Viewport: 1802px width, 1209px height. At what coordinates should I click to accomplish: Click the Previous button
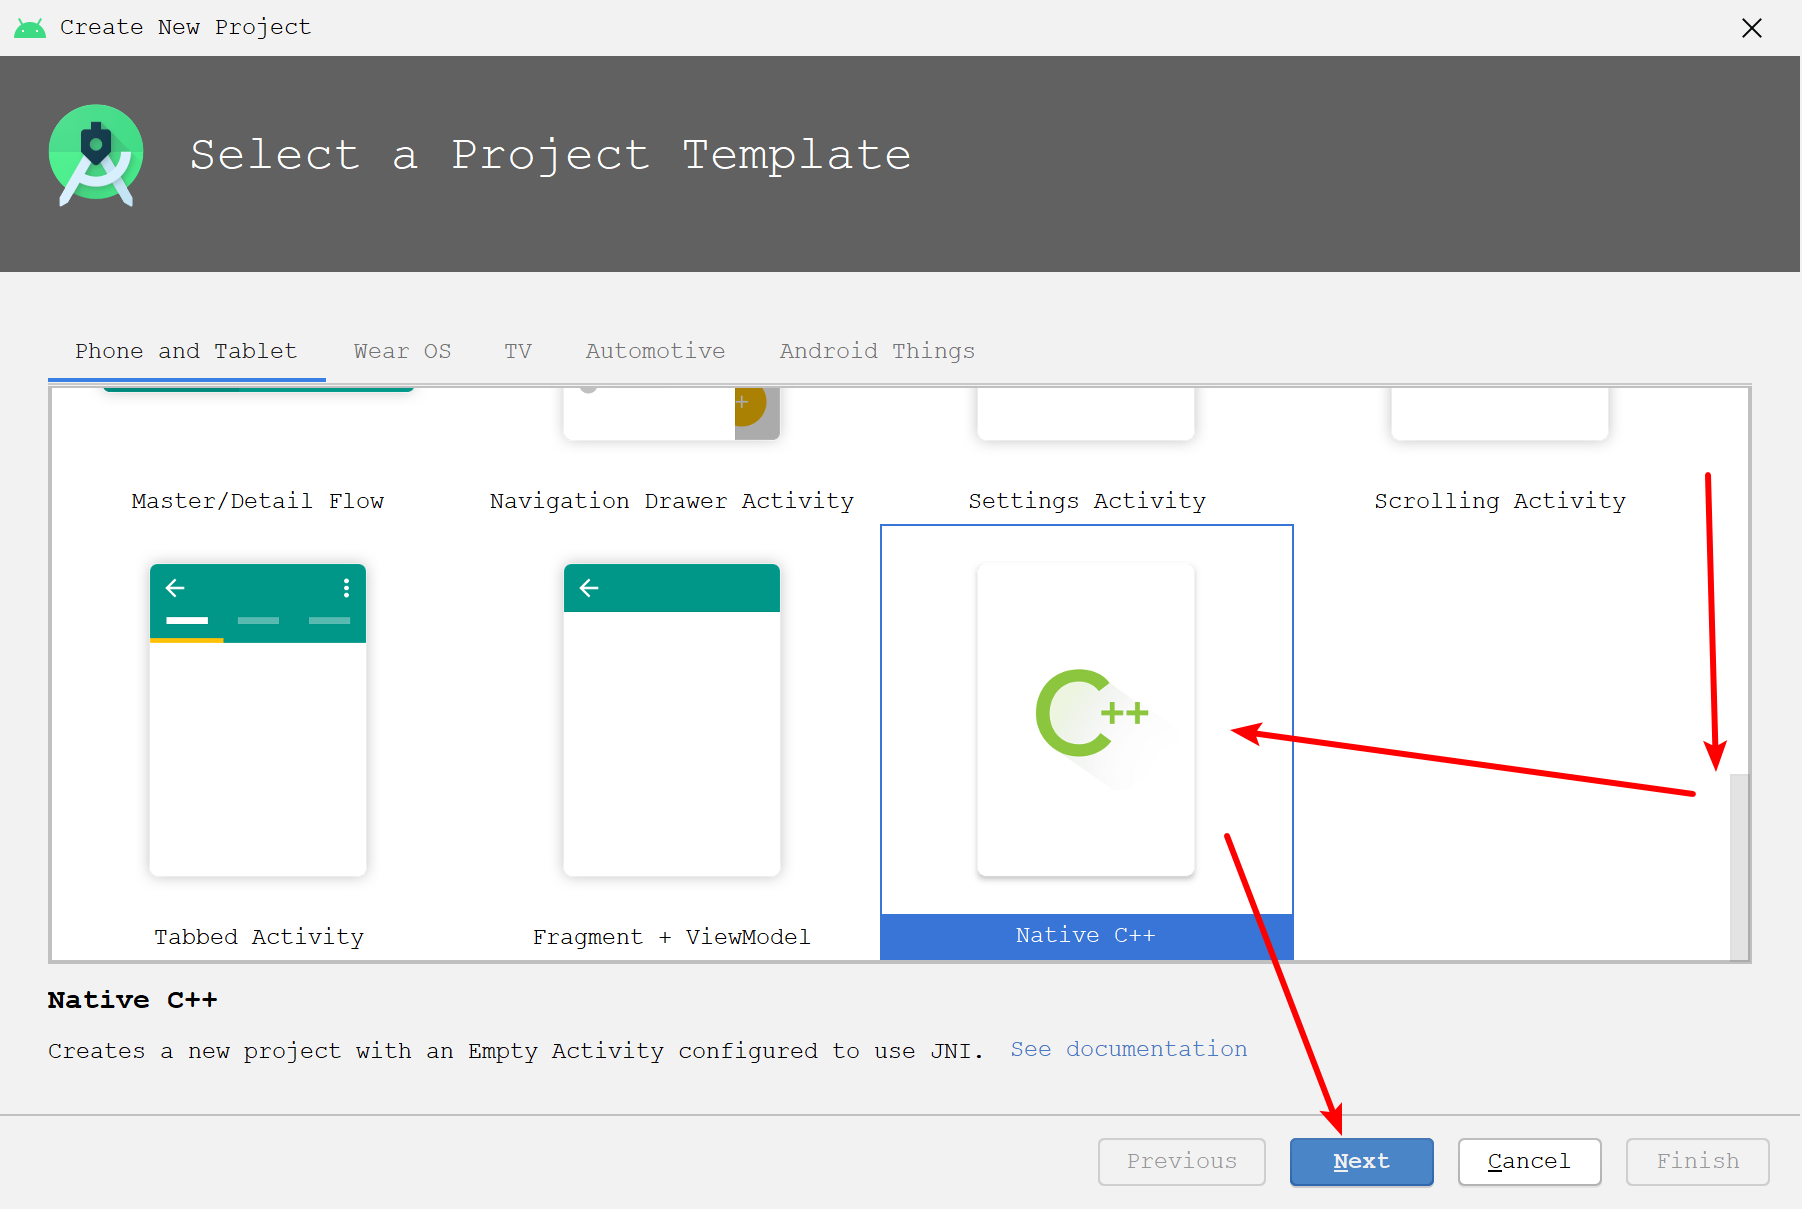point(1181,1162)
